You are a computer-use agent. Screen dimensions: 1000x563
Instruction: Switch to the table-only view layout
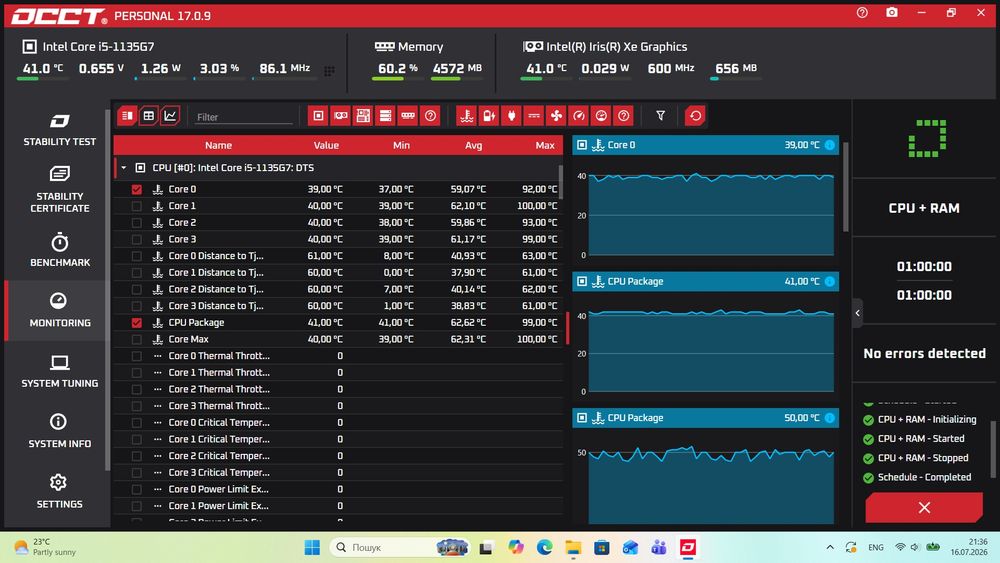149,116
